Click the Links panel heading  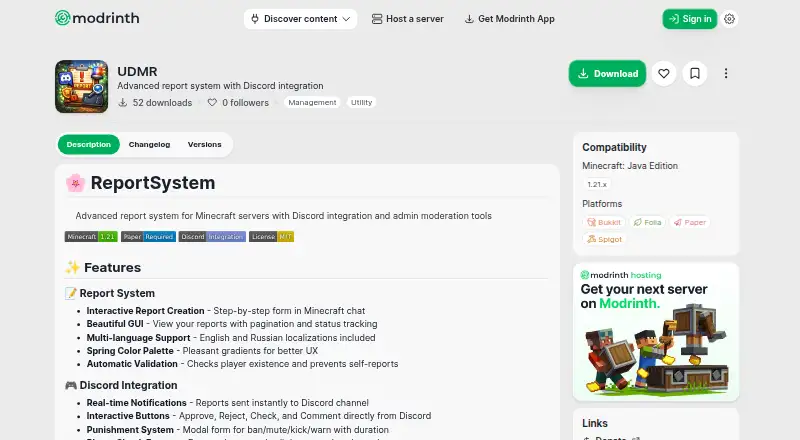tap(595, 423)
